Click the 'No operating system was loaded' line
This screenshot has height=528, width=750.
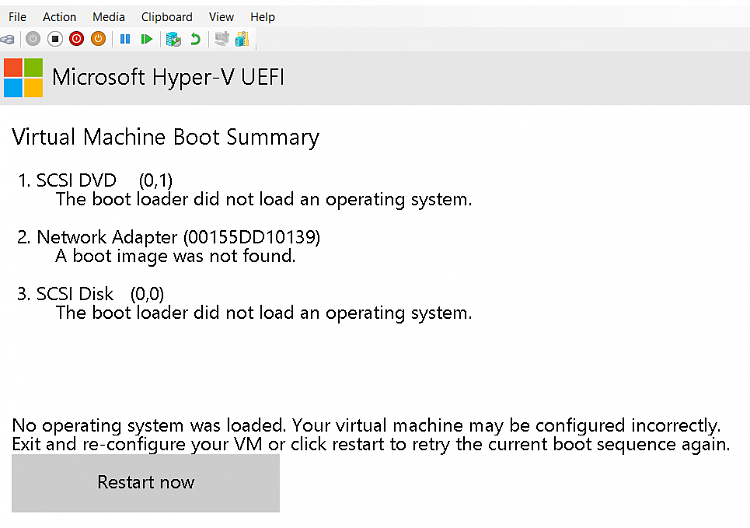click(366, 425)
